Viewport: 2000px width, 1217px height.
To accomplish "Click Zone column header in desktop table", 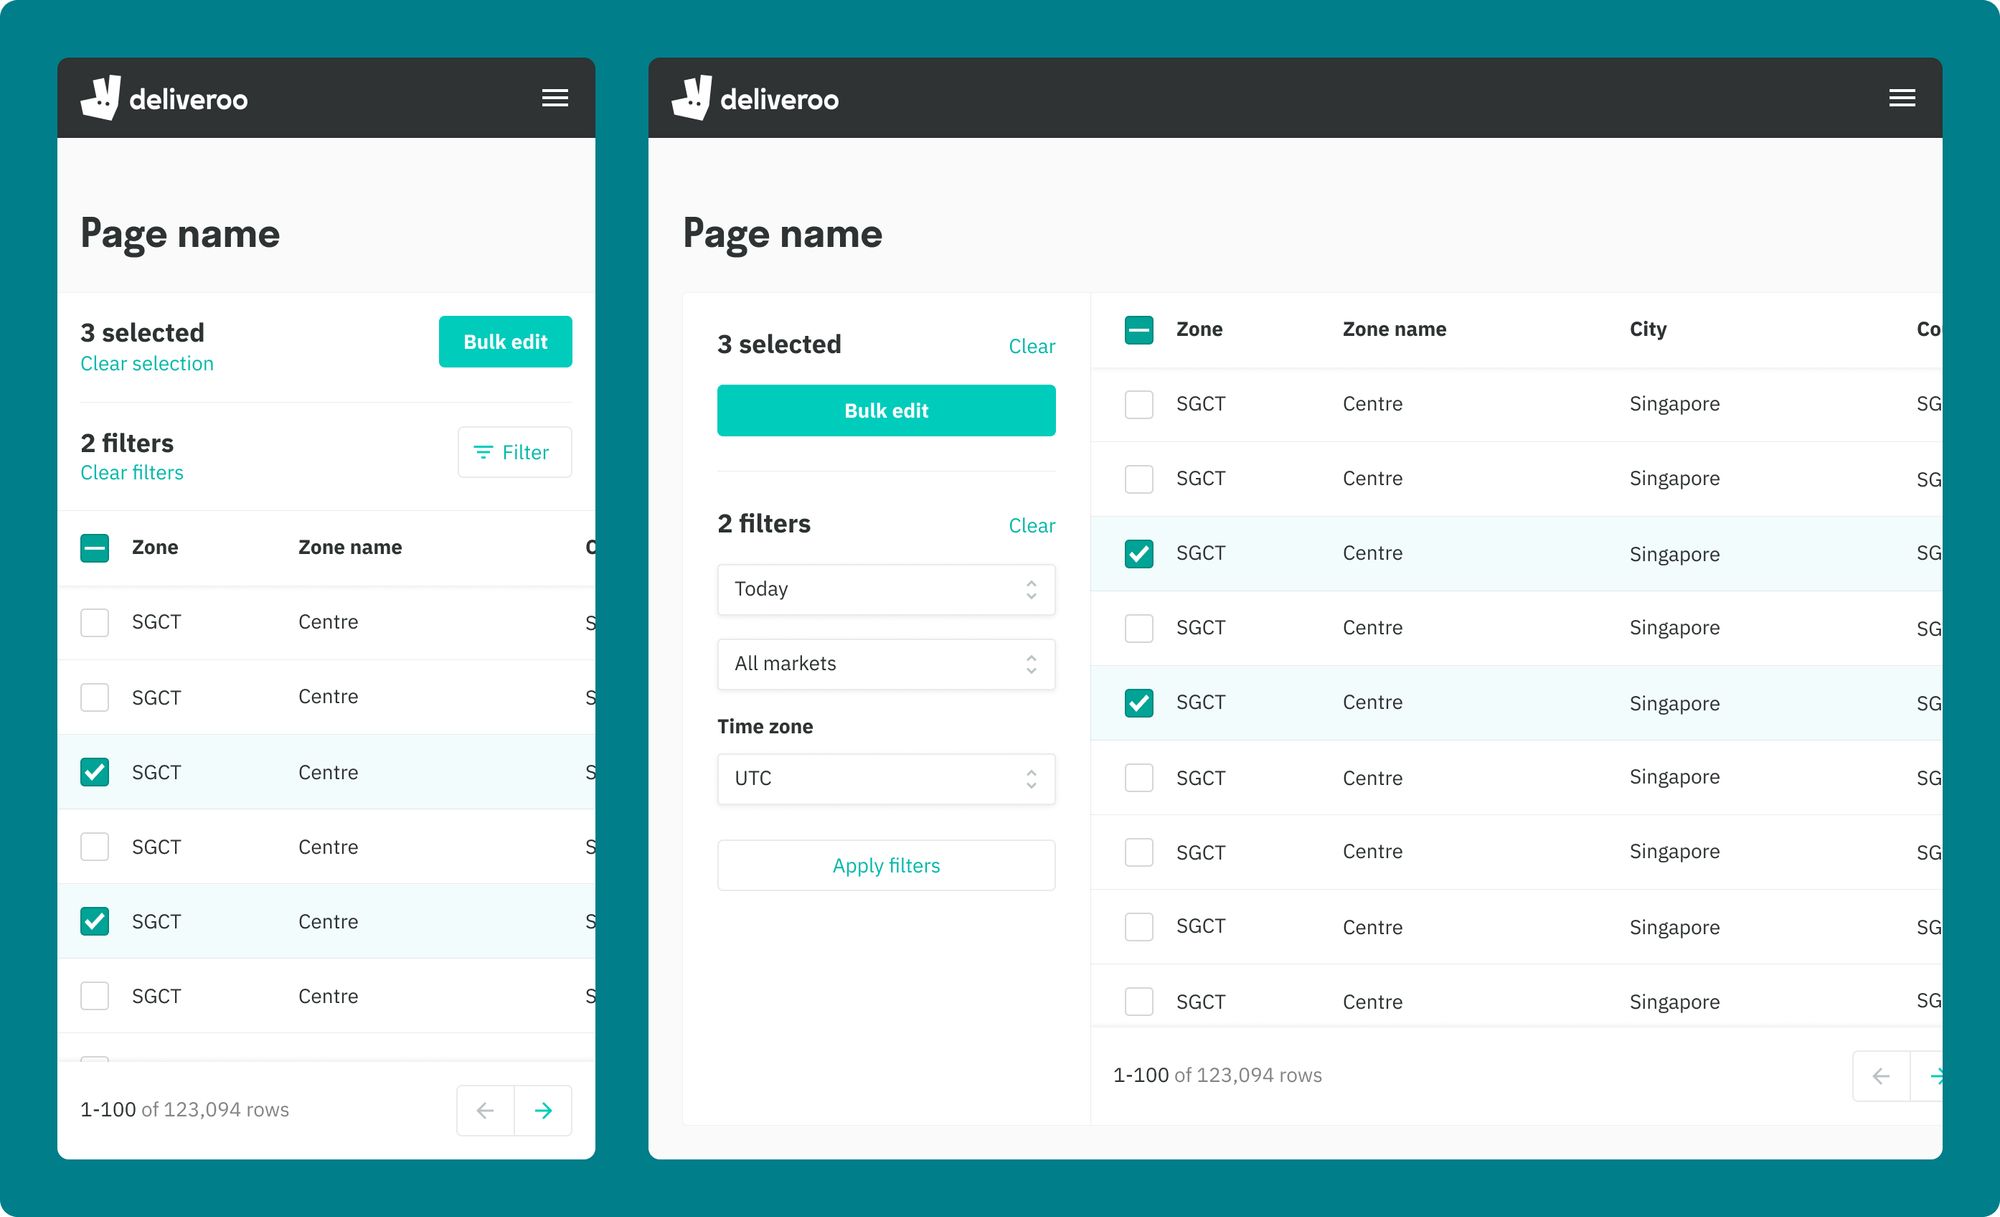I will (1199, 329).
